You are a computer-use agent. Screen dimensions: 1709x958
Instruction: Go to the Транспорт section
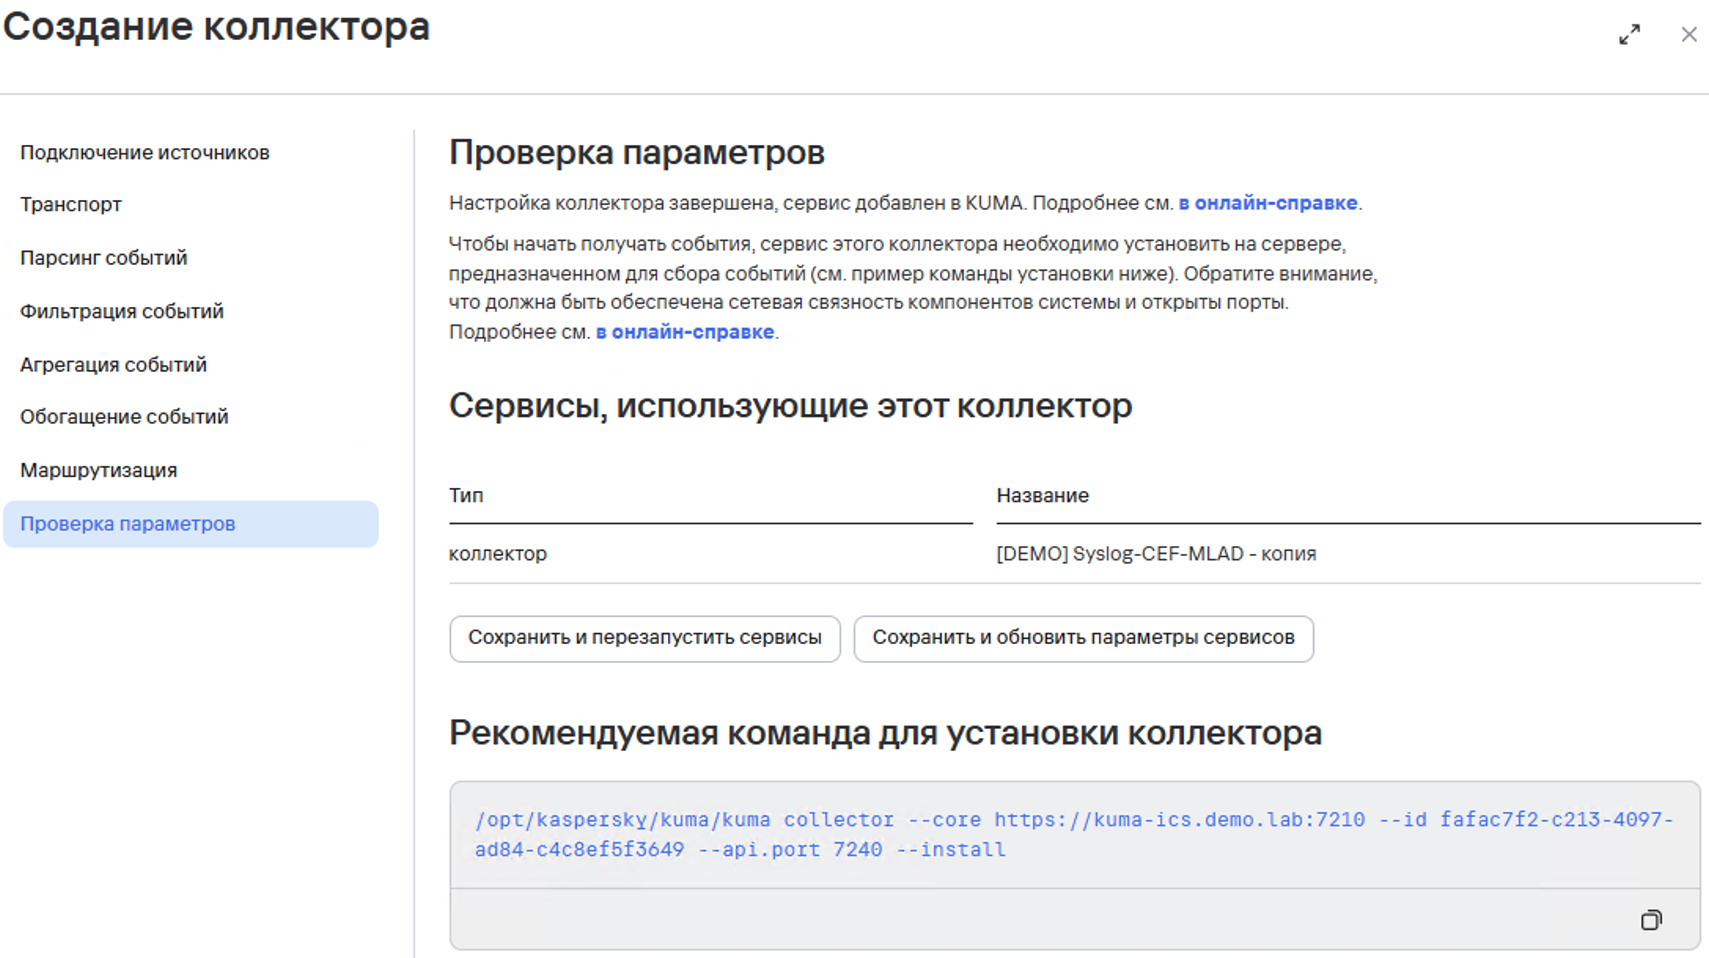pyautogui.click(x=71, y=205)
